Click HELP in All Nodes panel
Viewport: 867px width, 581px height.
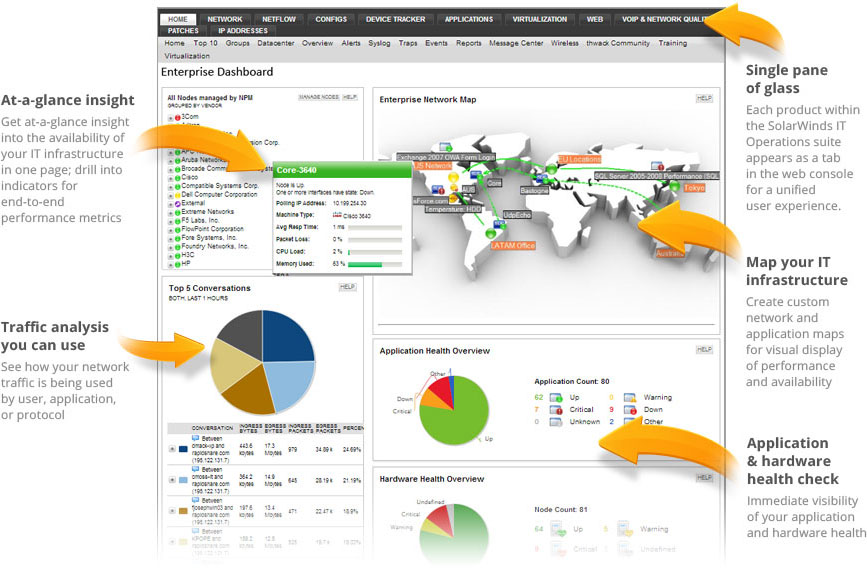click(x=349, y=97)
